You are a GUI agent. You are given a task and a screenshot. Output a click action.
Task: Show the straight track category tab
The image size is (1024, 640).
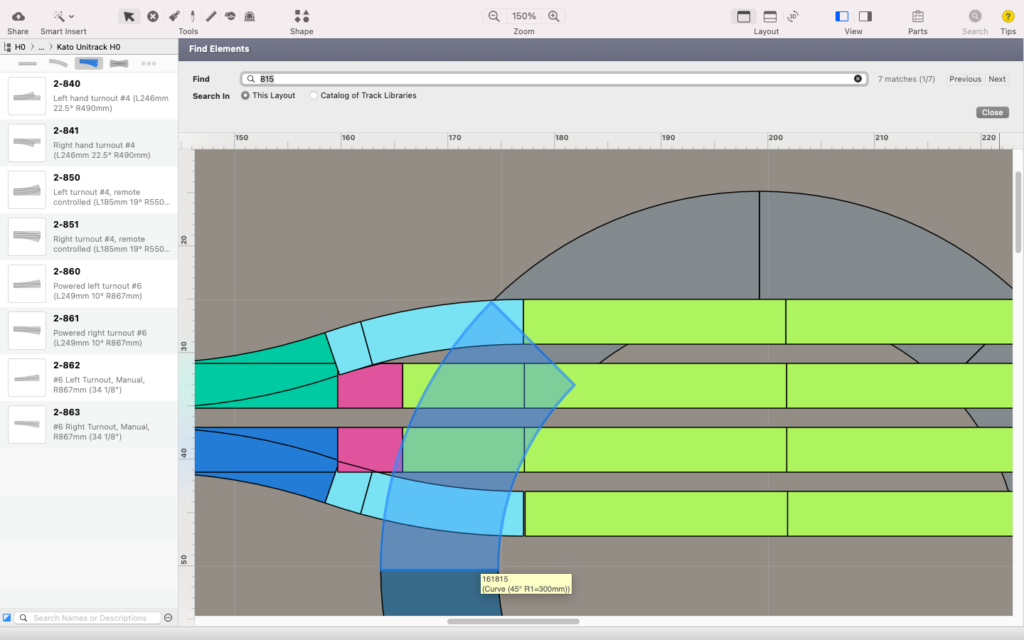pos(27,63)
